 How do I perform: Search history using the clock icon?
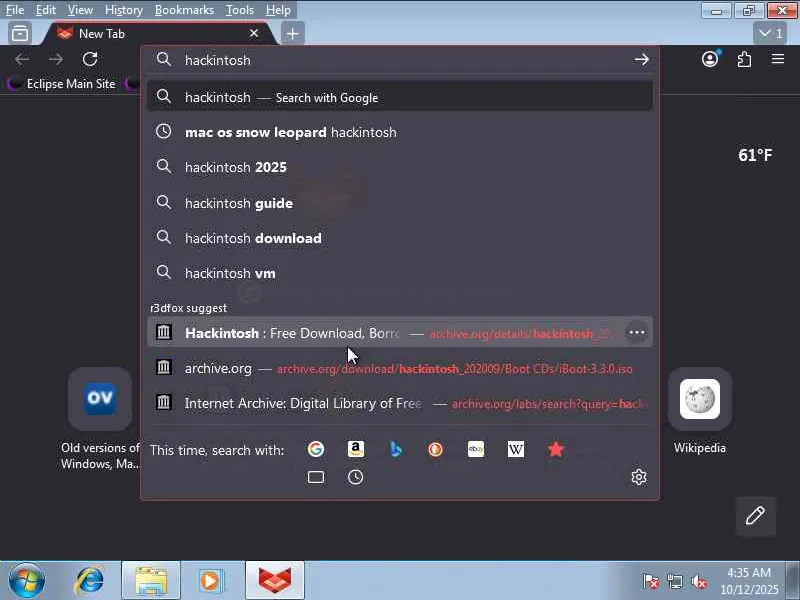coord(356,478)
